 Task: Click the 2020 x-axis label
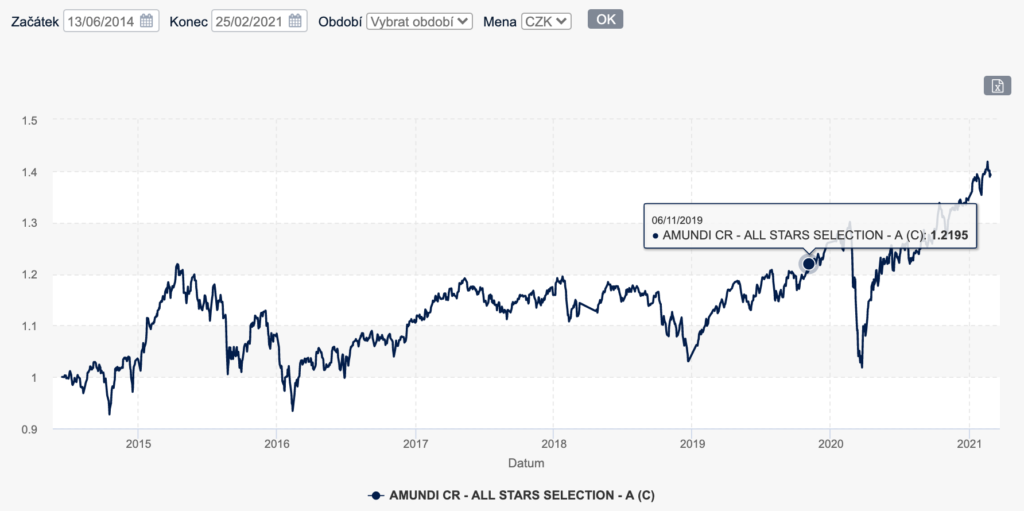(x=830, y=446)
